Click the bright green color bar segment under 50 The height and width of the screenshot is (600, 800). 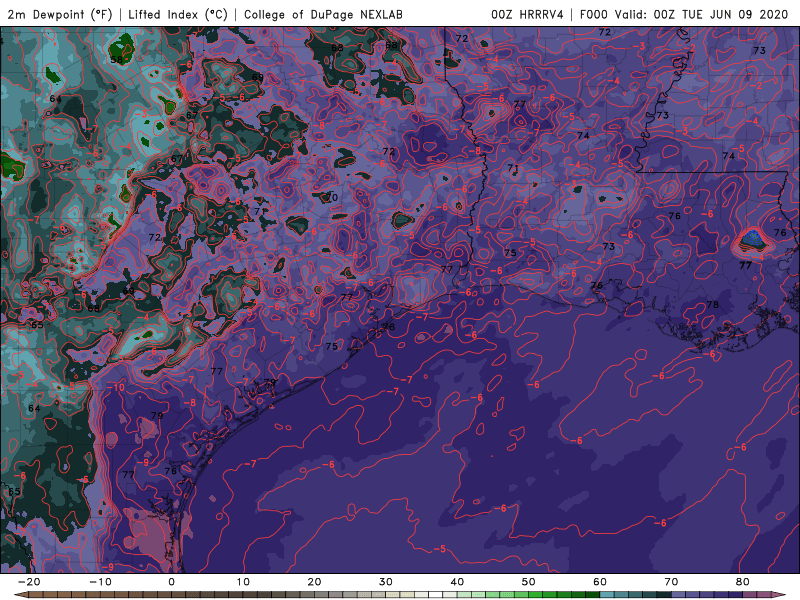coord(536,595)
